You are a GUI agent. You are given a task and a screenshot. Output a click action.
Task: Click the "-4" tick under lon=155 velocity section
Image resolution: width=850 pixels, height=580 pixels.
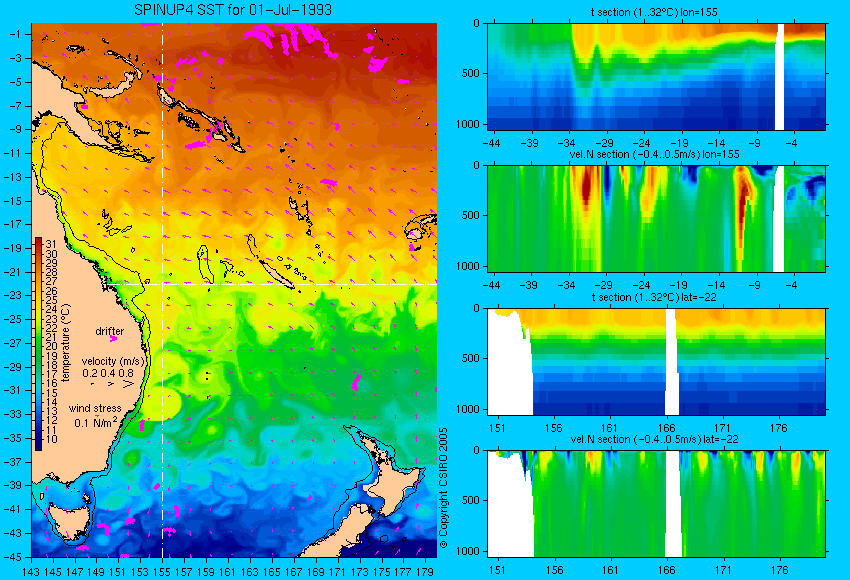pyautogui.click(x=792, y=286)
